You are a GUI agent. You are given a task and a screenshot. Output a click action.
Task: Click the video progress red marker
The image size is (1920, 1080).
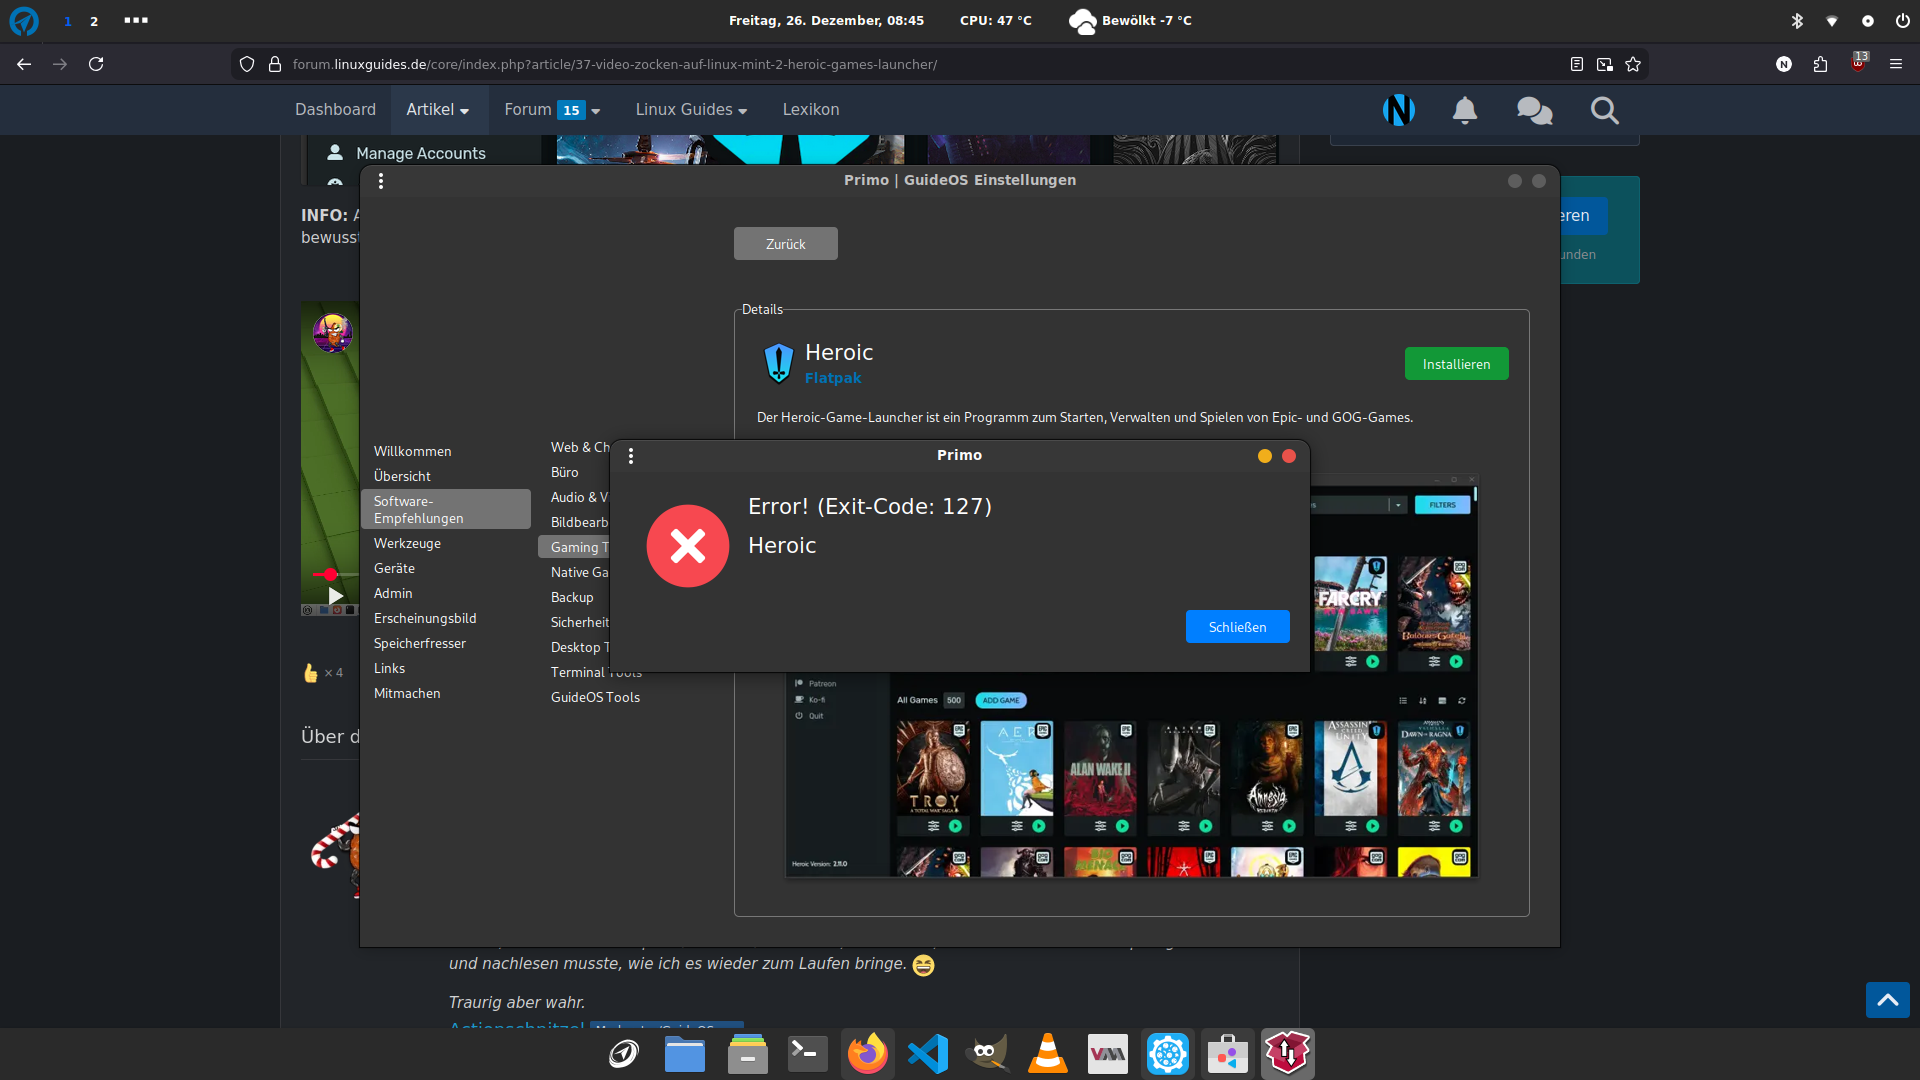(330, 574)
